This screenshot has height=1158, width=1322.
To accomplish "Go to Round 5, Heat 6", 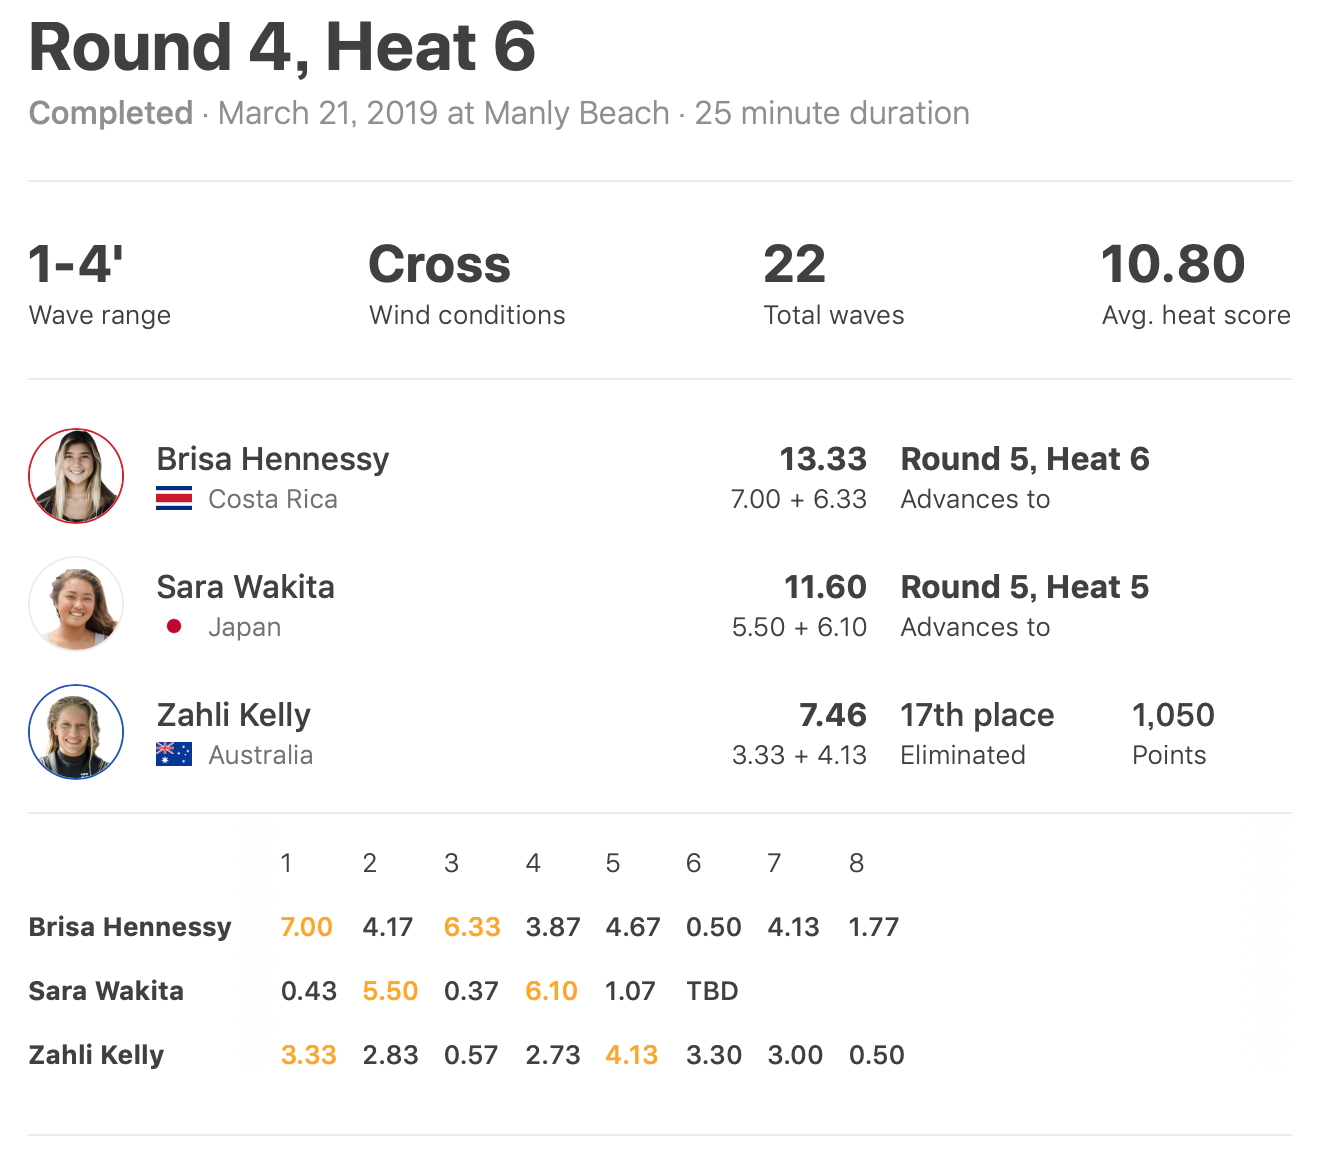I will (x=1024, y=459).
